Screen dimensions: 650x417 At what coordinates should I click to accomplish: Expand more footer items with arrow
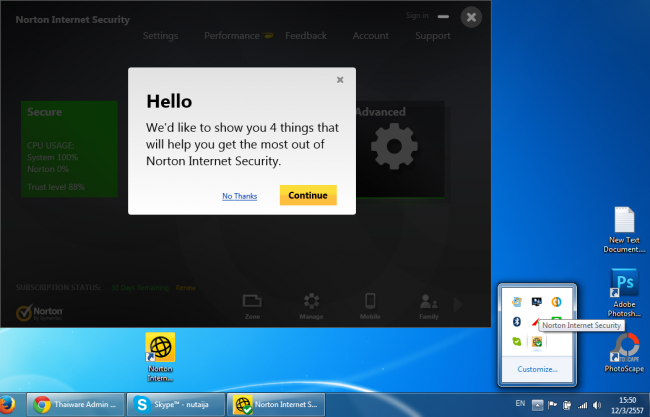pyautogui.click(x=458, y=305)
